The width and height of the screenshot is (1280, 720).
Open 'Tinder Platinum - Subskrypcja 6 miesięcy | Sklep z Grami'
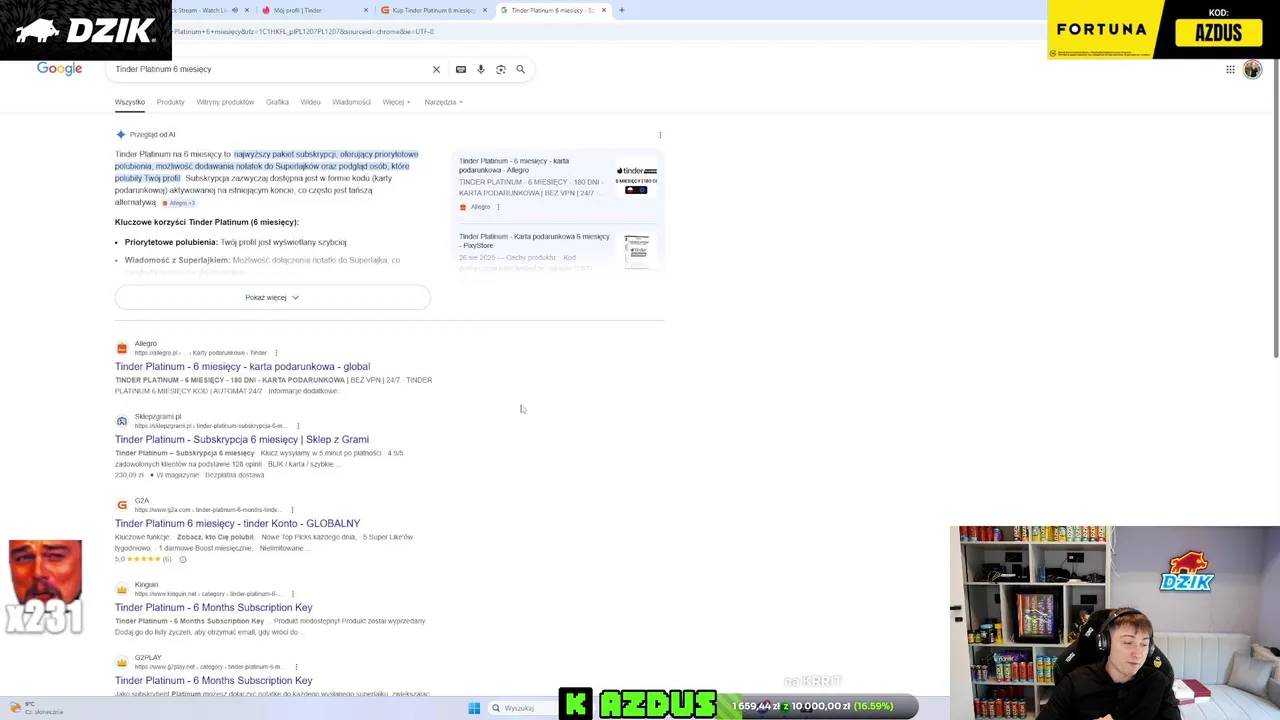(x=242, y=440)
